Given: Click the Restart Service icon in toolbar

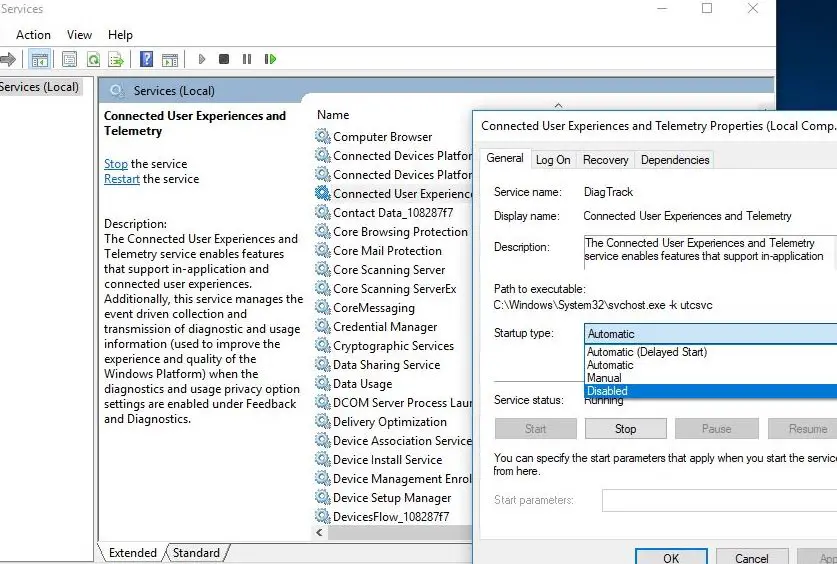Looking at the screenshot, I should coord(270,59).
